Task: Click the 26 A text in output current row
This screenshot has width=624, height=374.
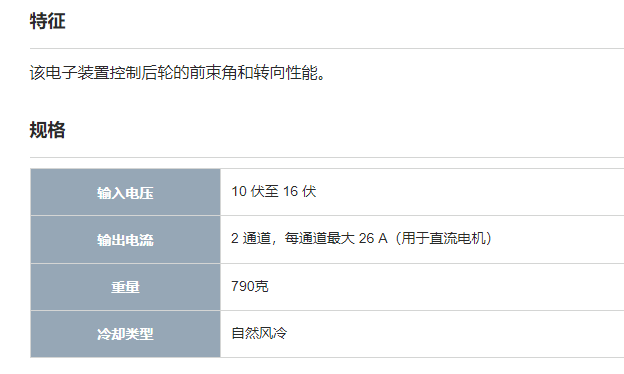Action: coord(373,238)
